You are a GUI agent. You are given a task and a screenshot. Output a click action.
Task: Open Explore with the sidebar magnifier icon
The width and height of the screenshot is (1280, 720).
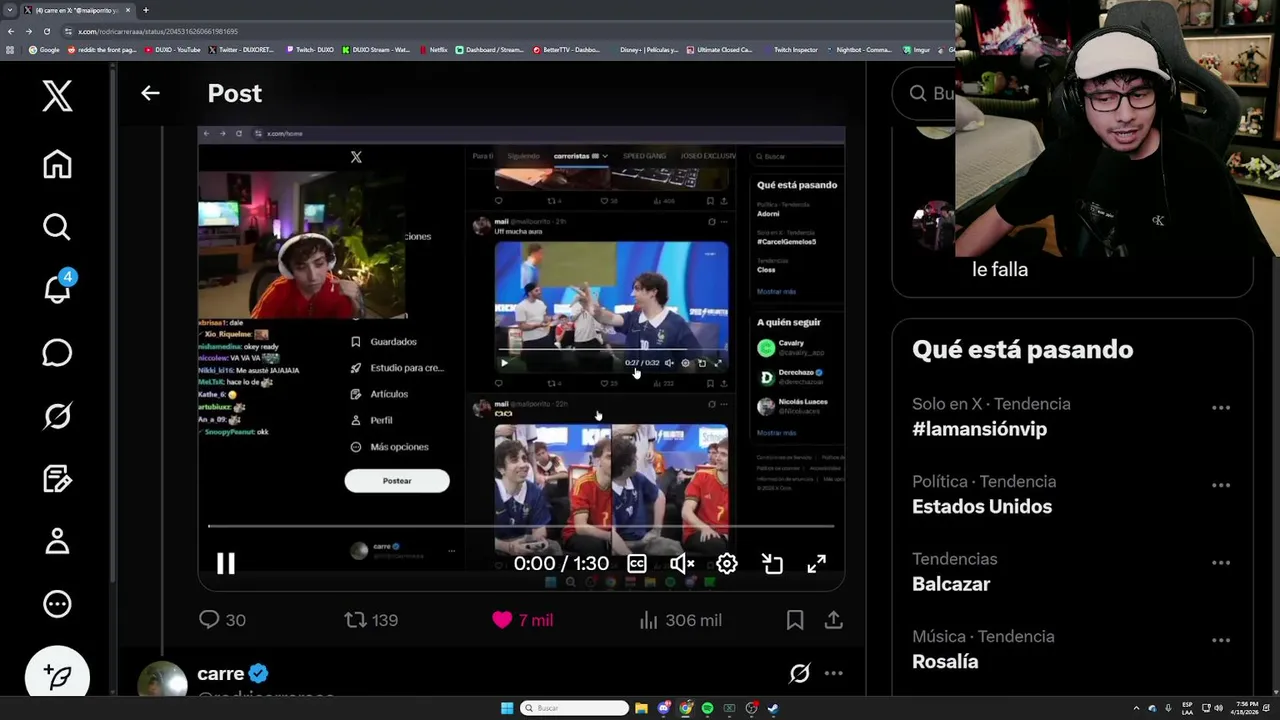pos(57,227)
